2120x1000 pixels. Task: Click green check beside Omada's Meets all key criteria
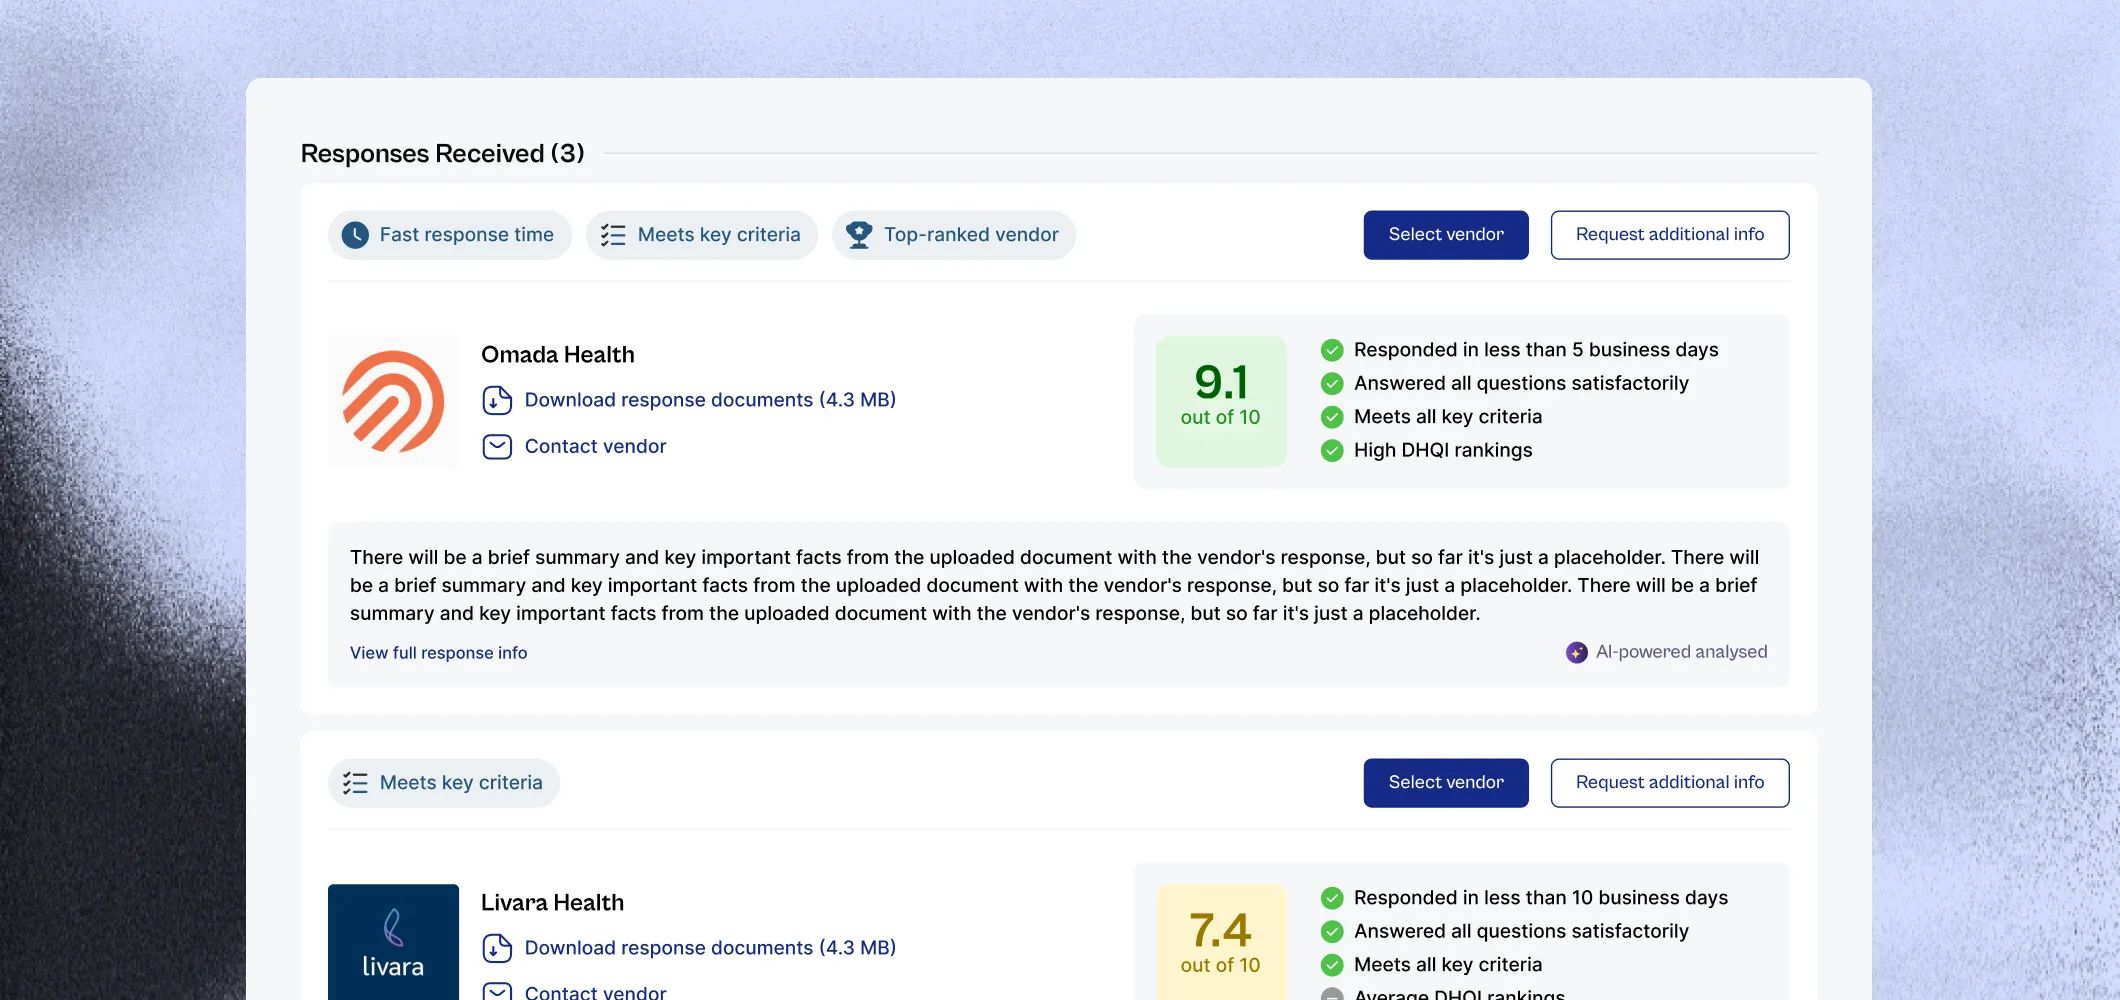[1332, 417]
